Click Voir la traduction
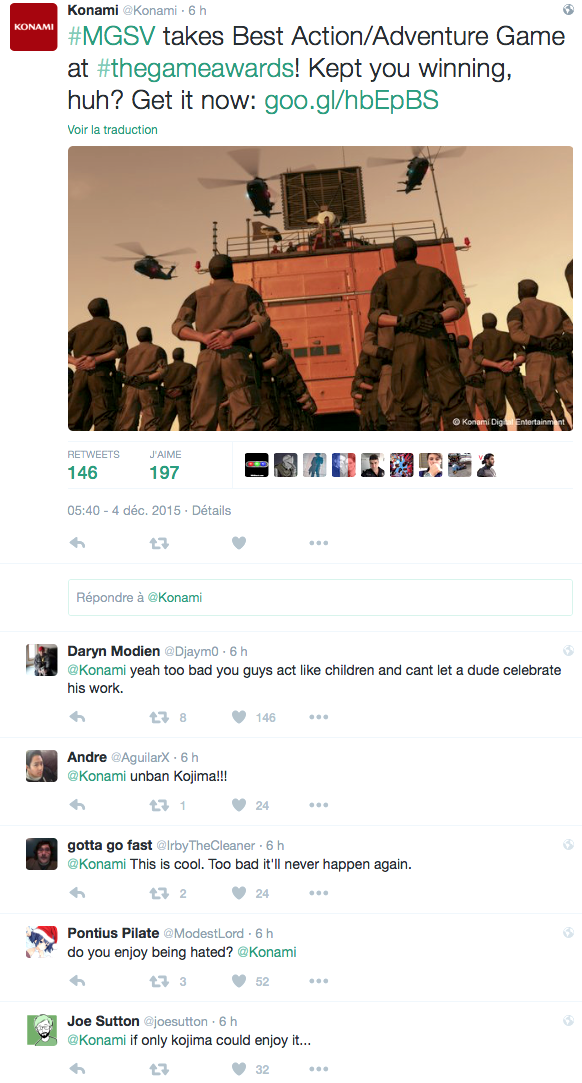The image size is (582, 1083). tap(113, 130)
